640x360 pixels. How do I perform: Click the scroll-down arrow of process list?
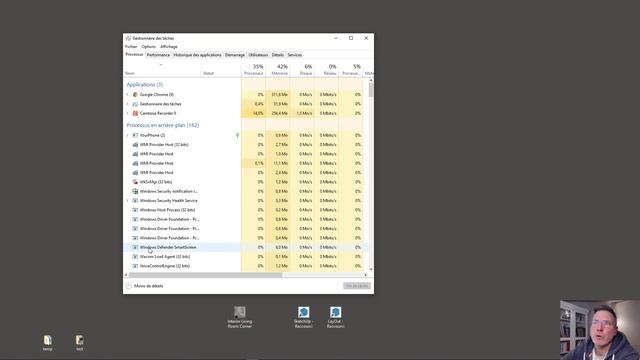point(371,269)
